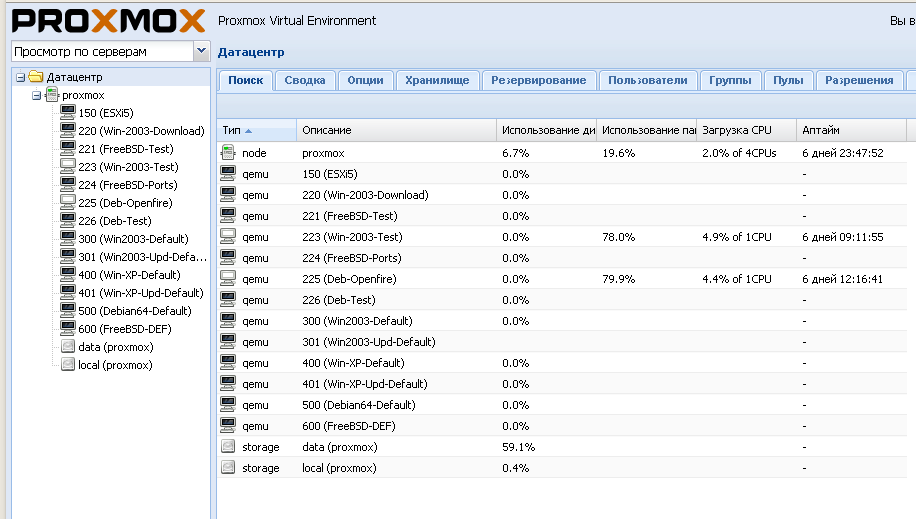The width and height of the screenshot is (916, 519).
Task: Click qemu icon in 150 (ESXi5) table row
Action: [x=228, y=174]
